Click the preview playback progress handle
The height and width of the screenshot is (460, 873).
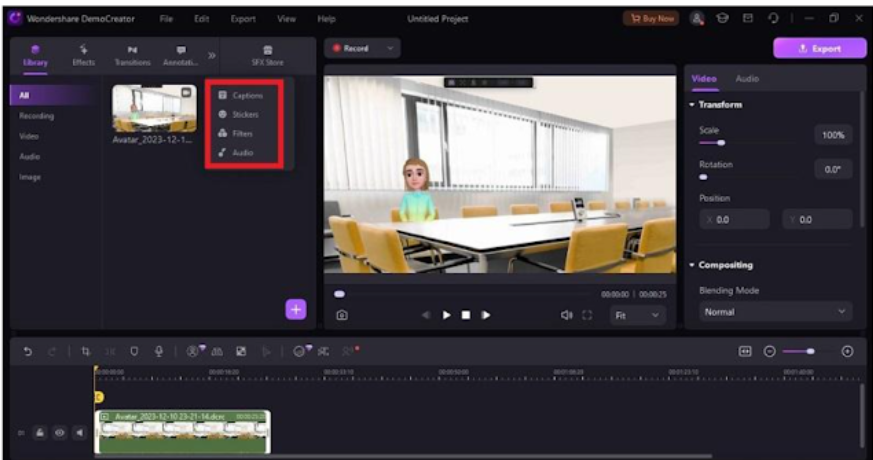[339, 294]
